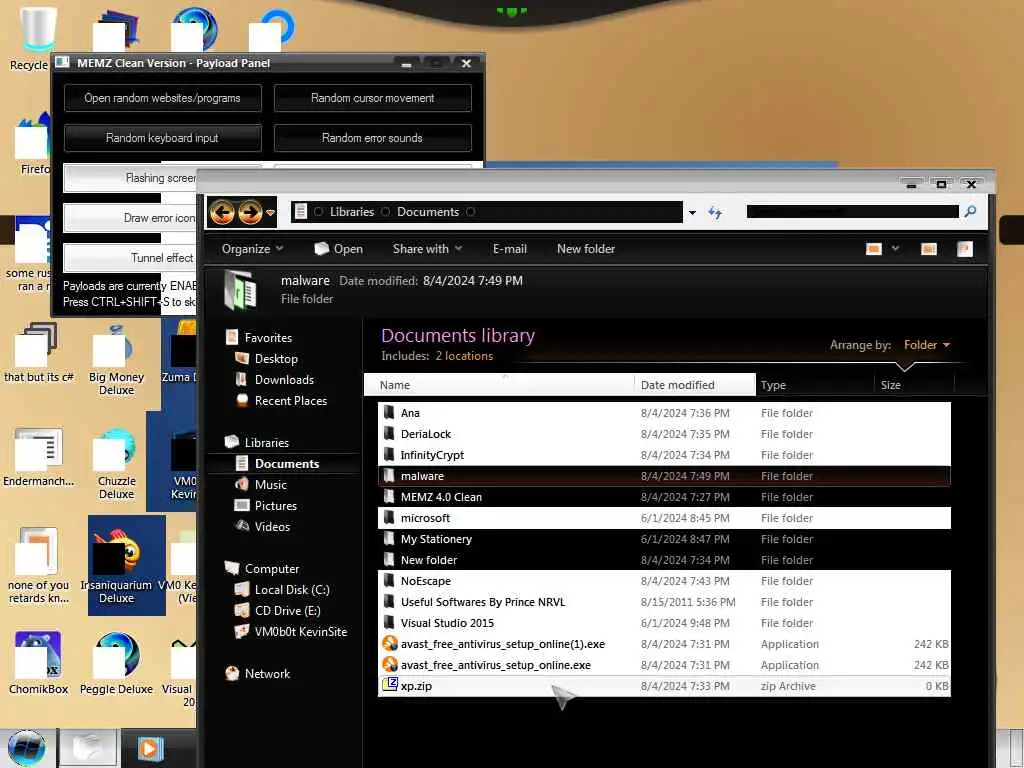Open Insaniquarium Deluxe desktop icon

(116, 566)
